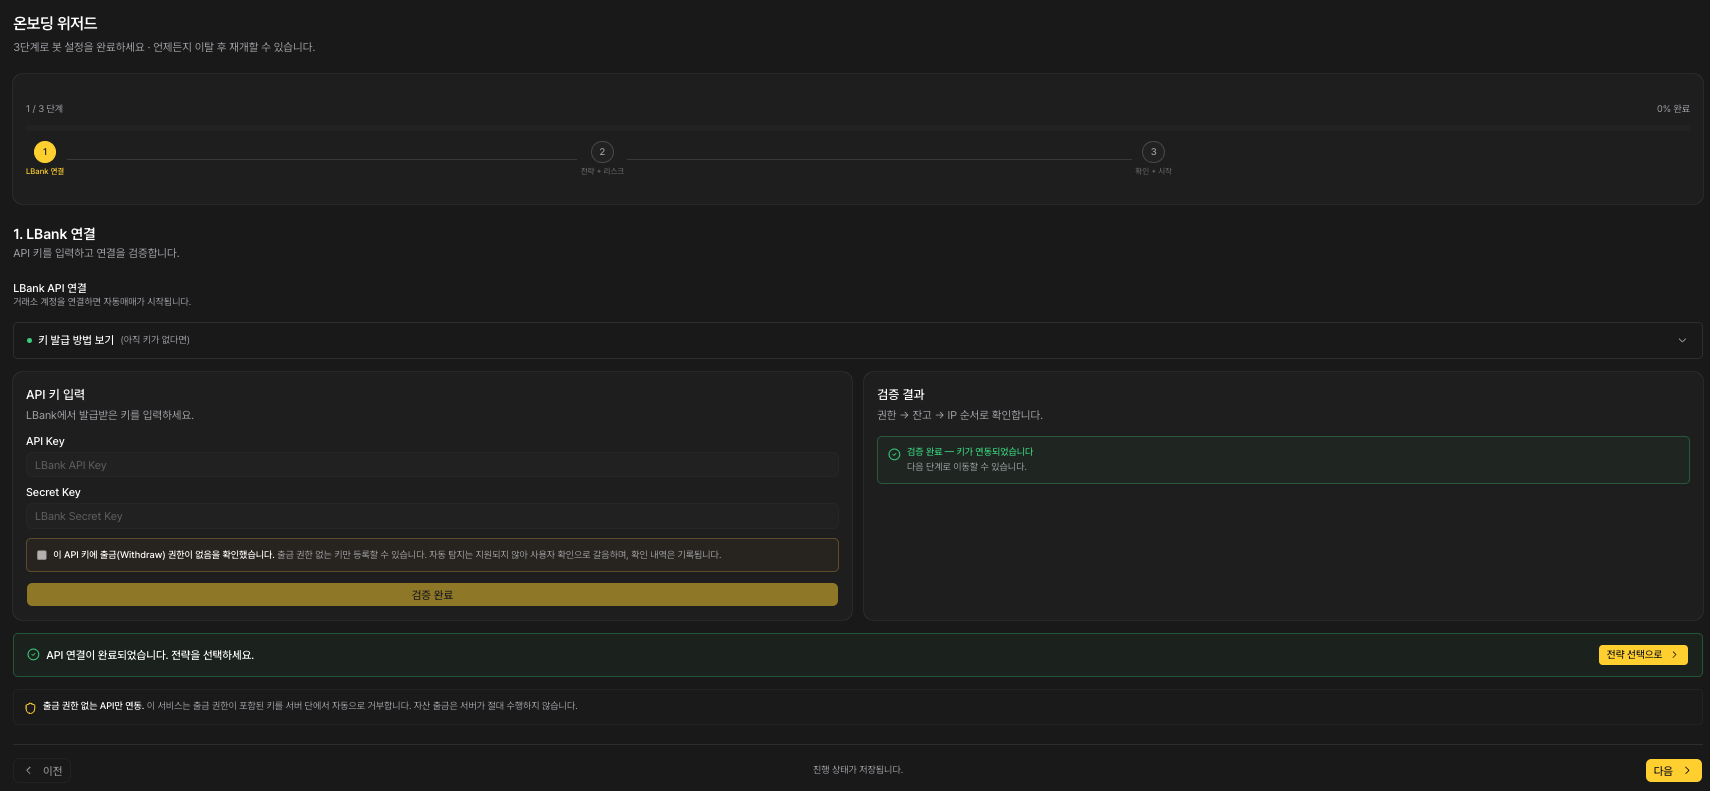Go to next step with 다음 button

pos(1673,771)
